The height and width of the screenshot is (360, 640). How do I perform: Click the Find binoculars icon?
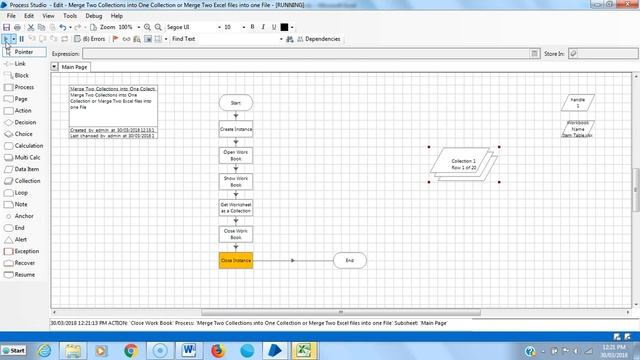click(x=290, y=39)
